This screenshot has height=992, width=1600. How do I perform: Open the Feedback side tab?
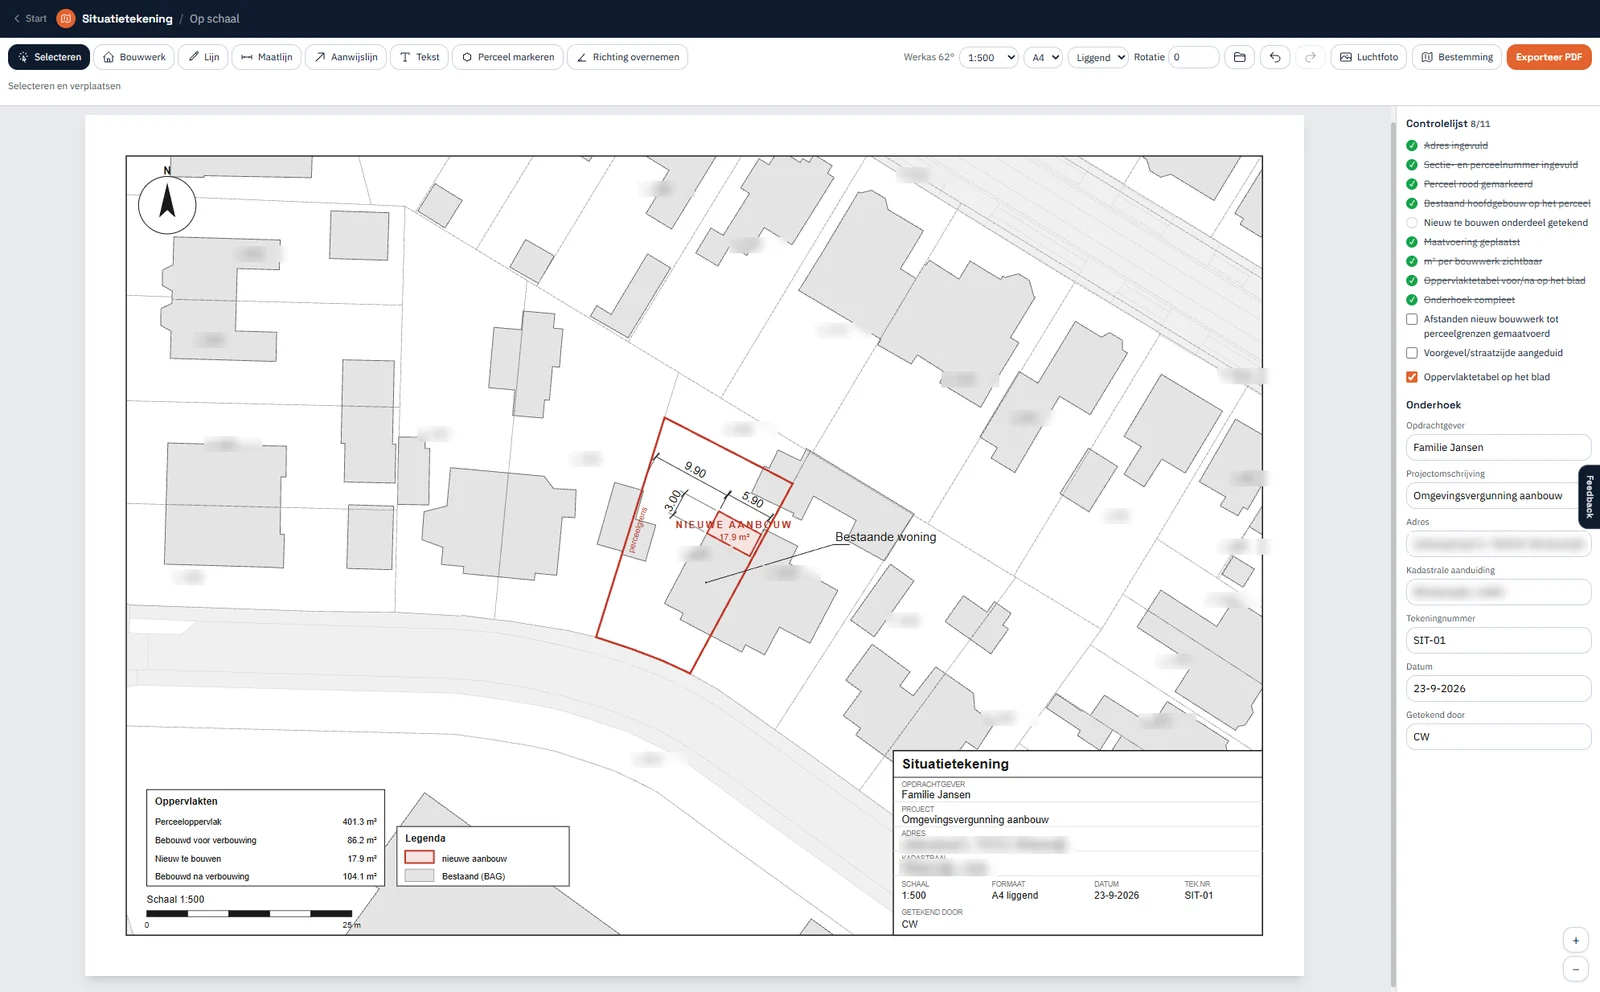click(1589, 497)
